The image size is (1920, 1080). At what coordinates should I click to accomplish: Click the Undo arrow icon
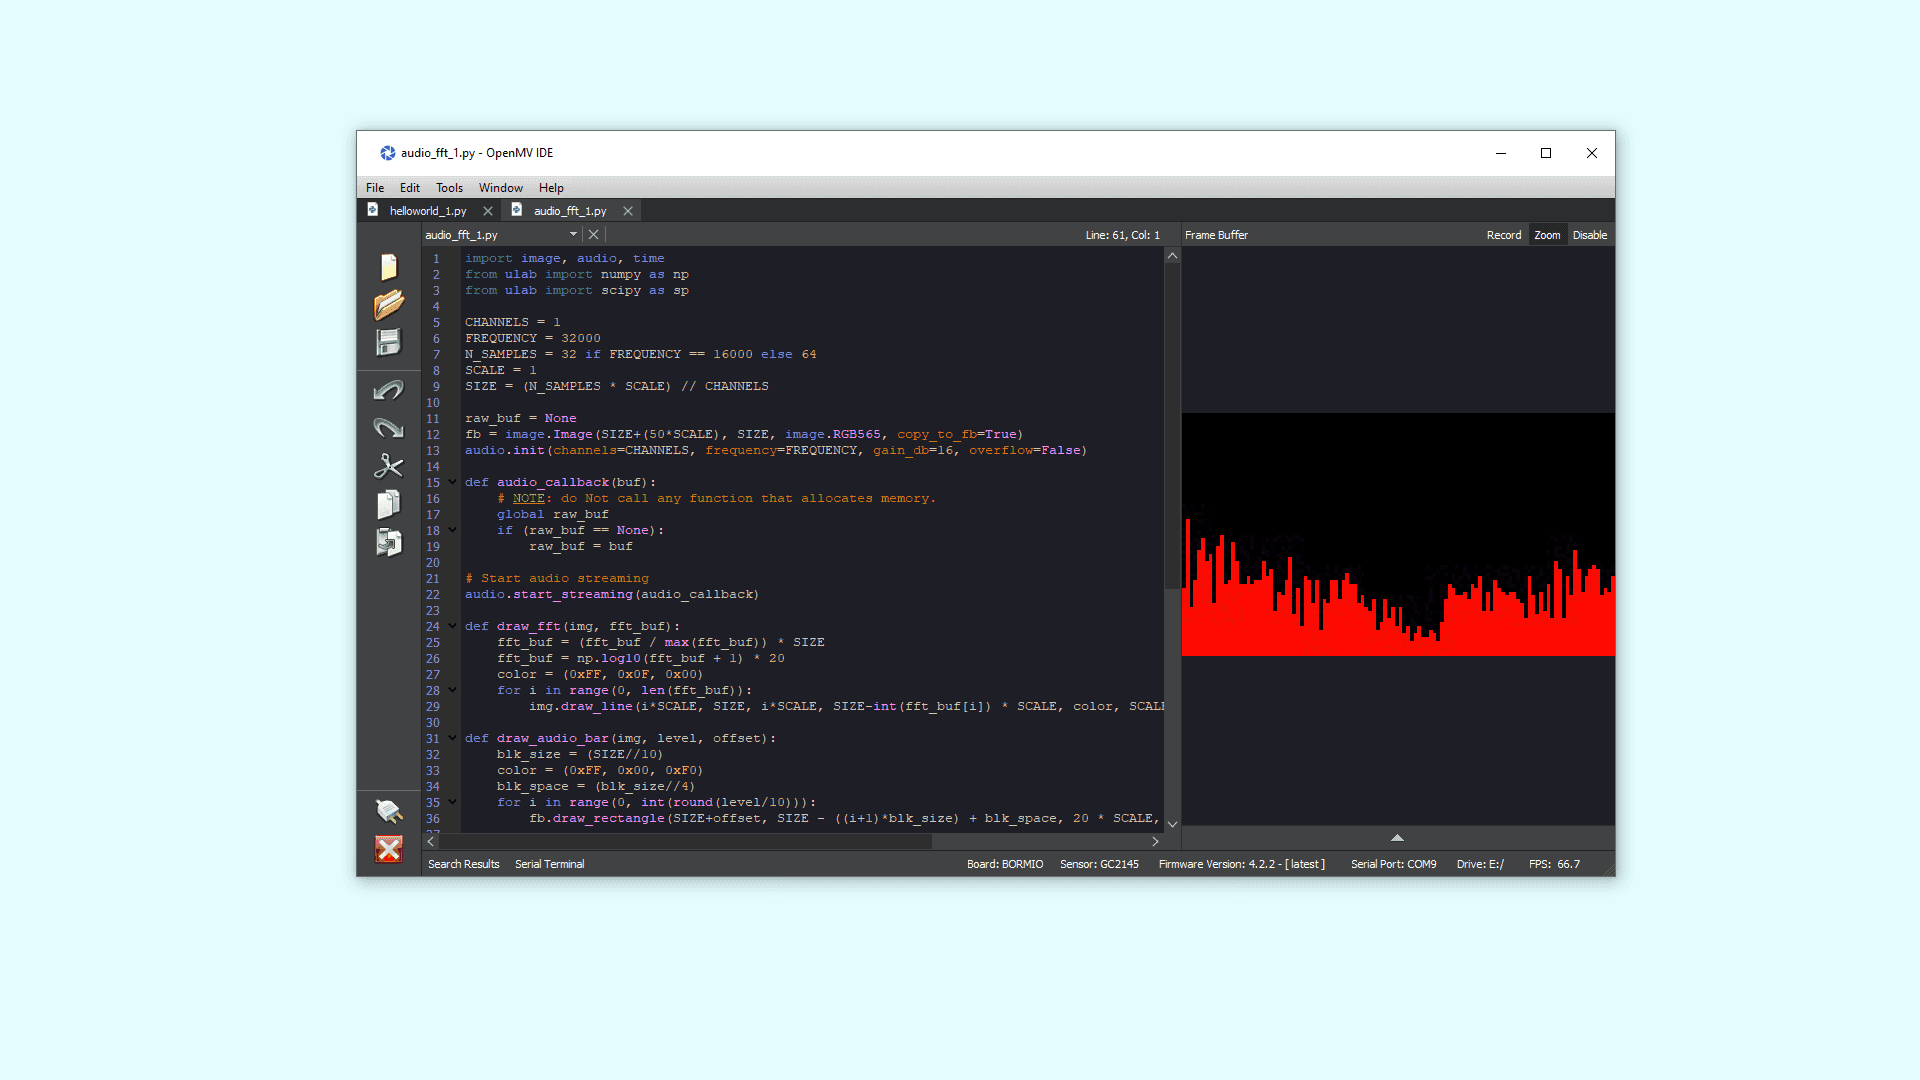point(389,390)
